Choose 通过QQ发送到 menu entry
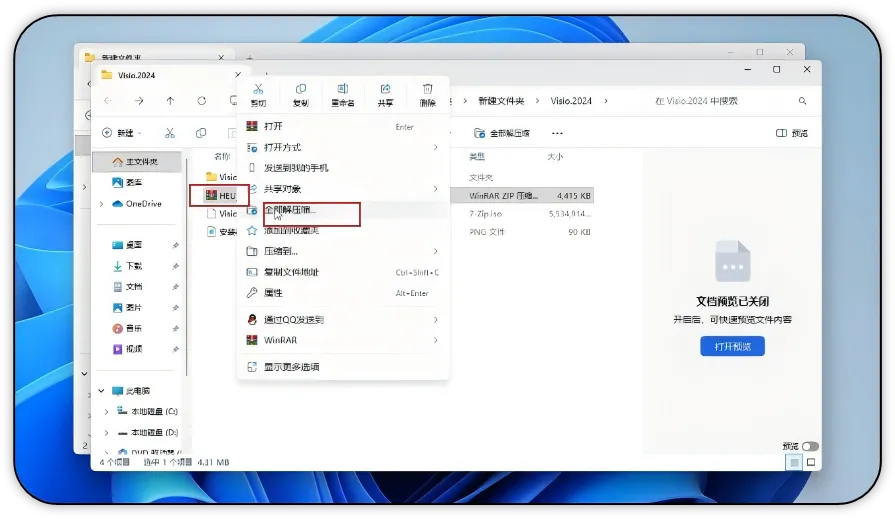The height and width of the screenshot is (519, 895). [x=342, y=320]
